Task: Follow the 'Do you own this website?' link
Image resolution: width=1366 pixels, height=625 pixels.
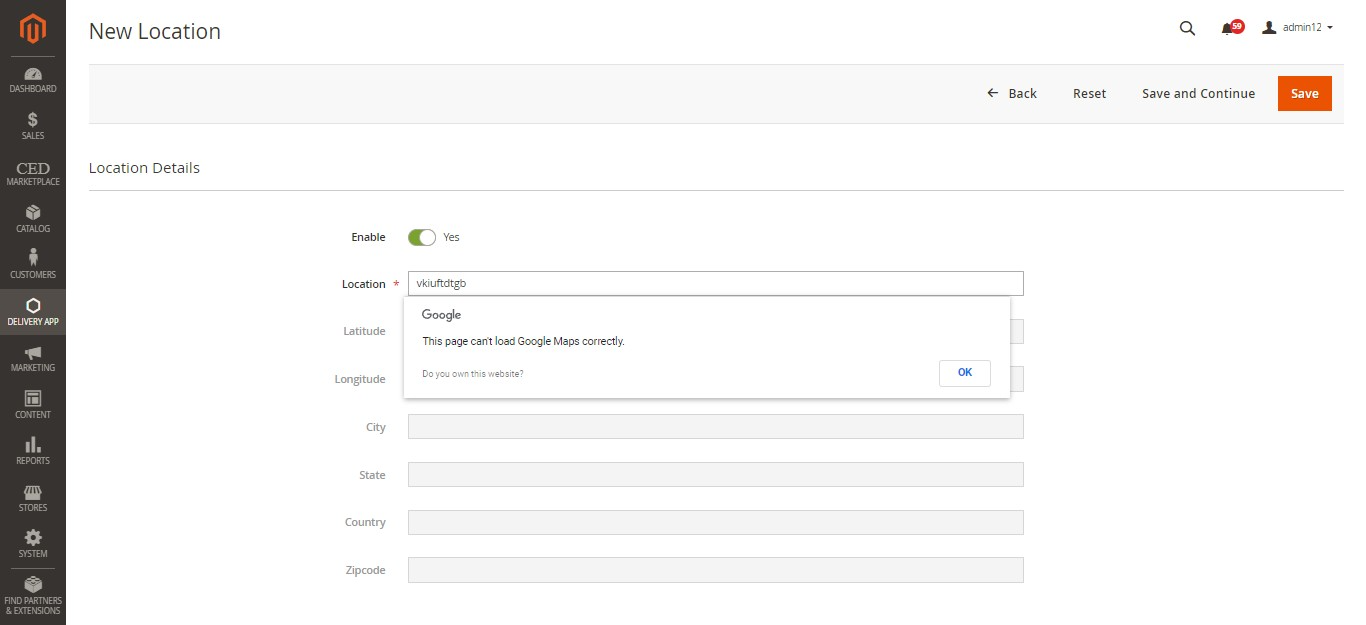Action: click(x=472, y=374)
